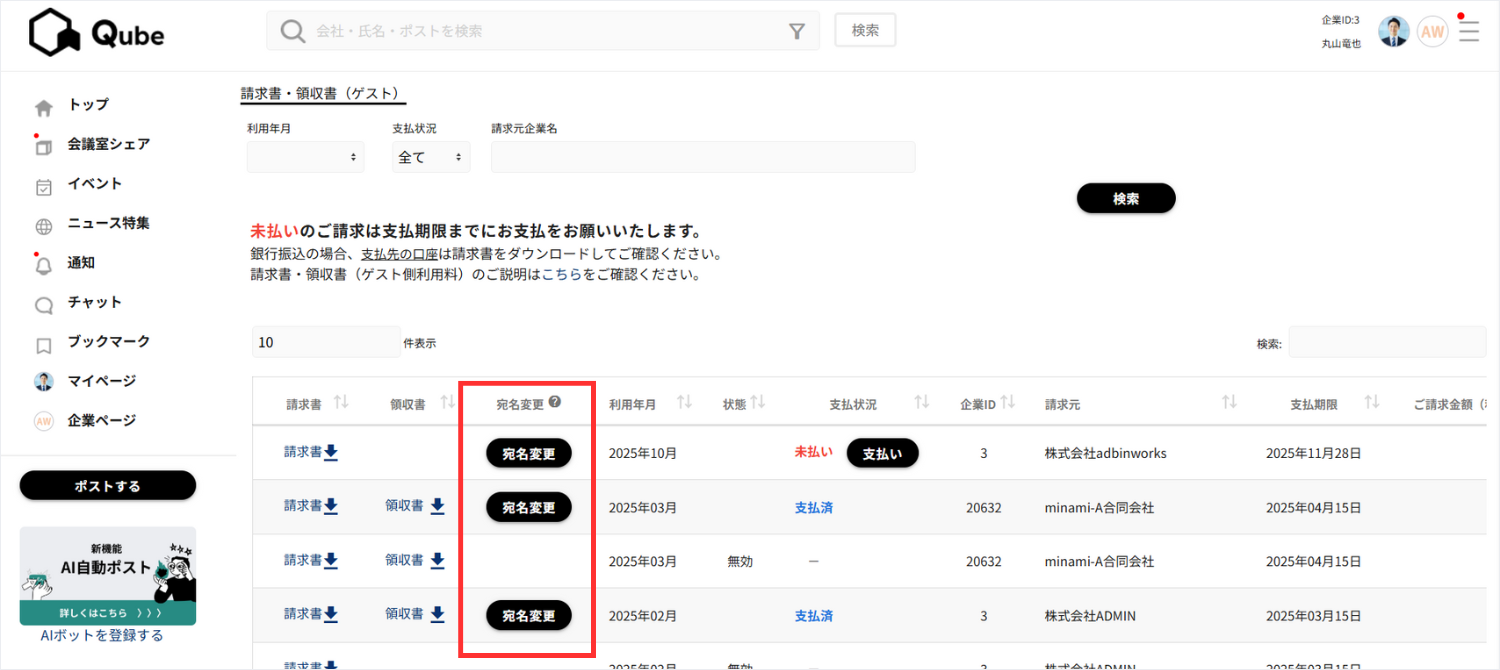Download the 2025年10月 請求書 via download icon
The width and height of the screenshot is (1500, 670).
coord(331,452)
